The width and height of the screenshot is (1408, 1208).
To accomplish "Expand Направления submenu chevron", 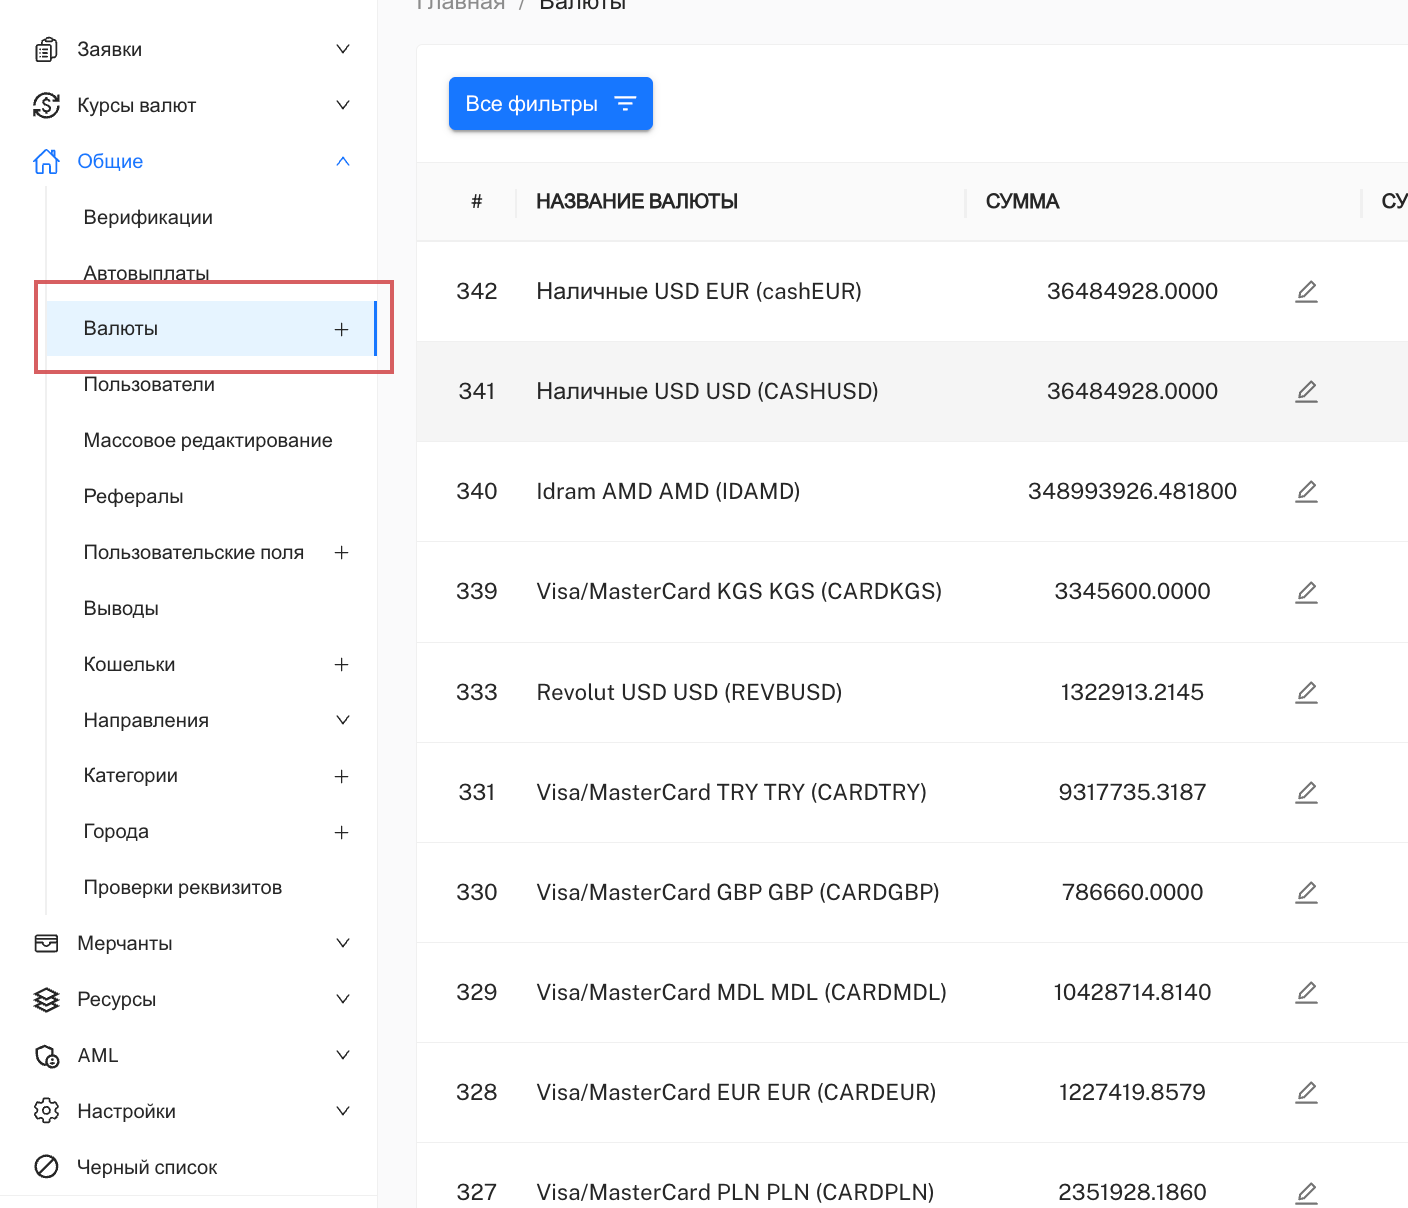I will tap(342, 720).
